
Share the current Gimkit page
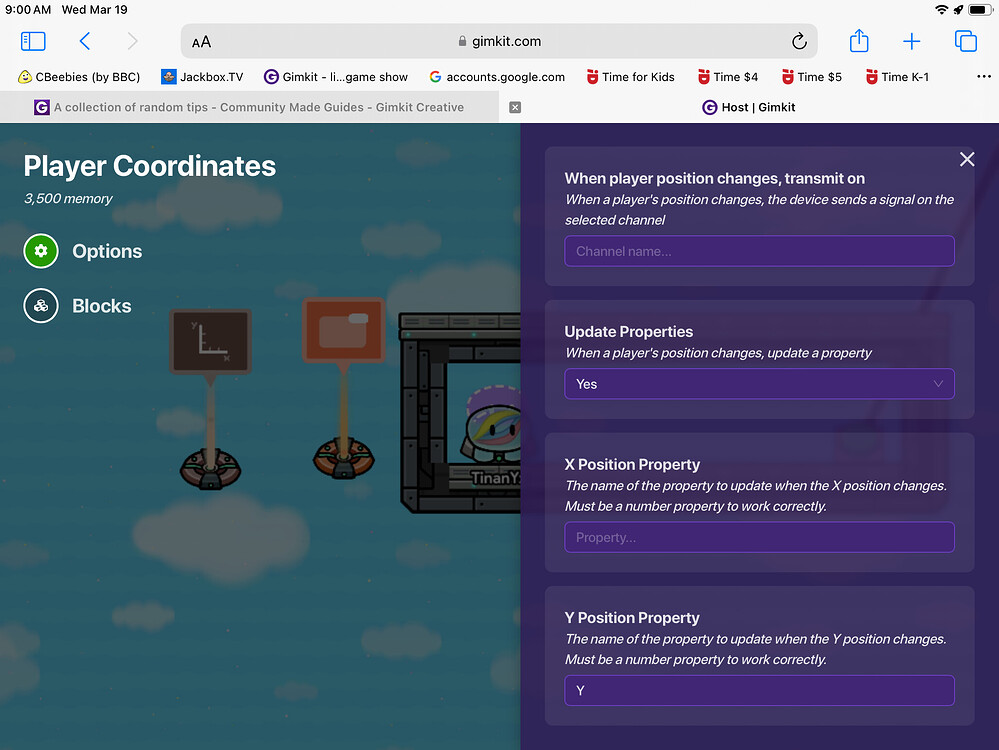tap(859, 41)
